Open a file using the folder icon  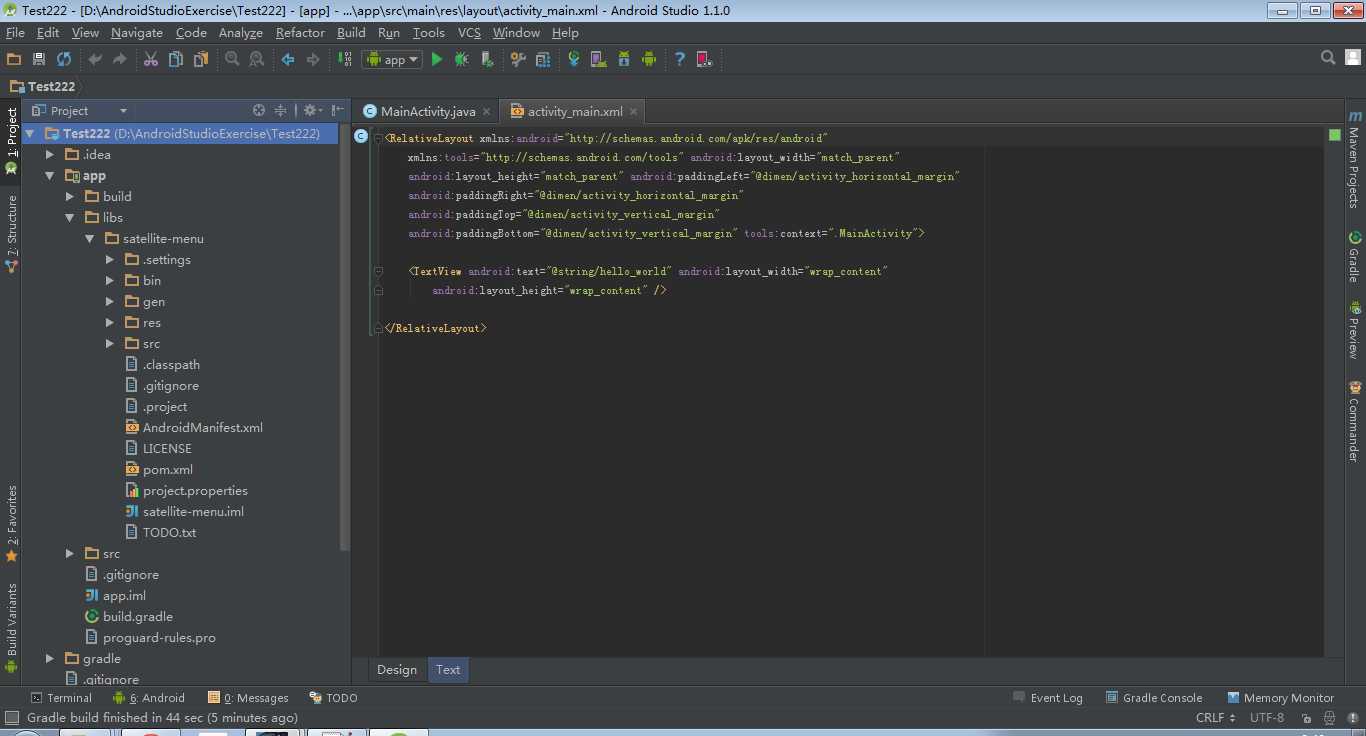14,59
